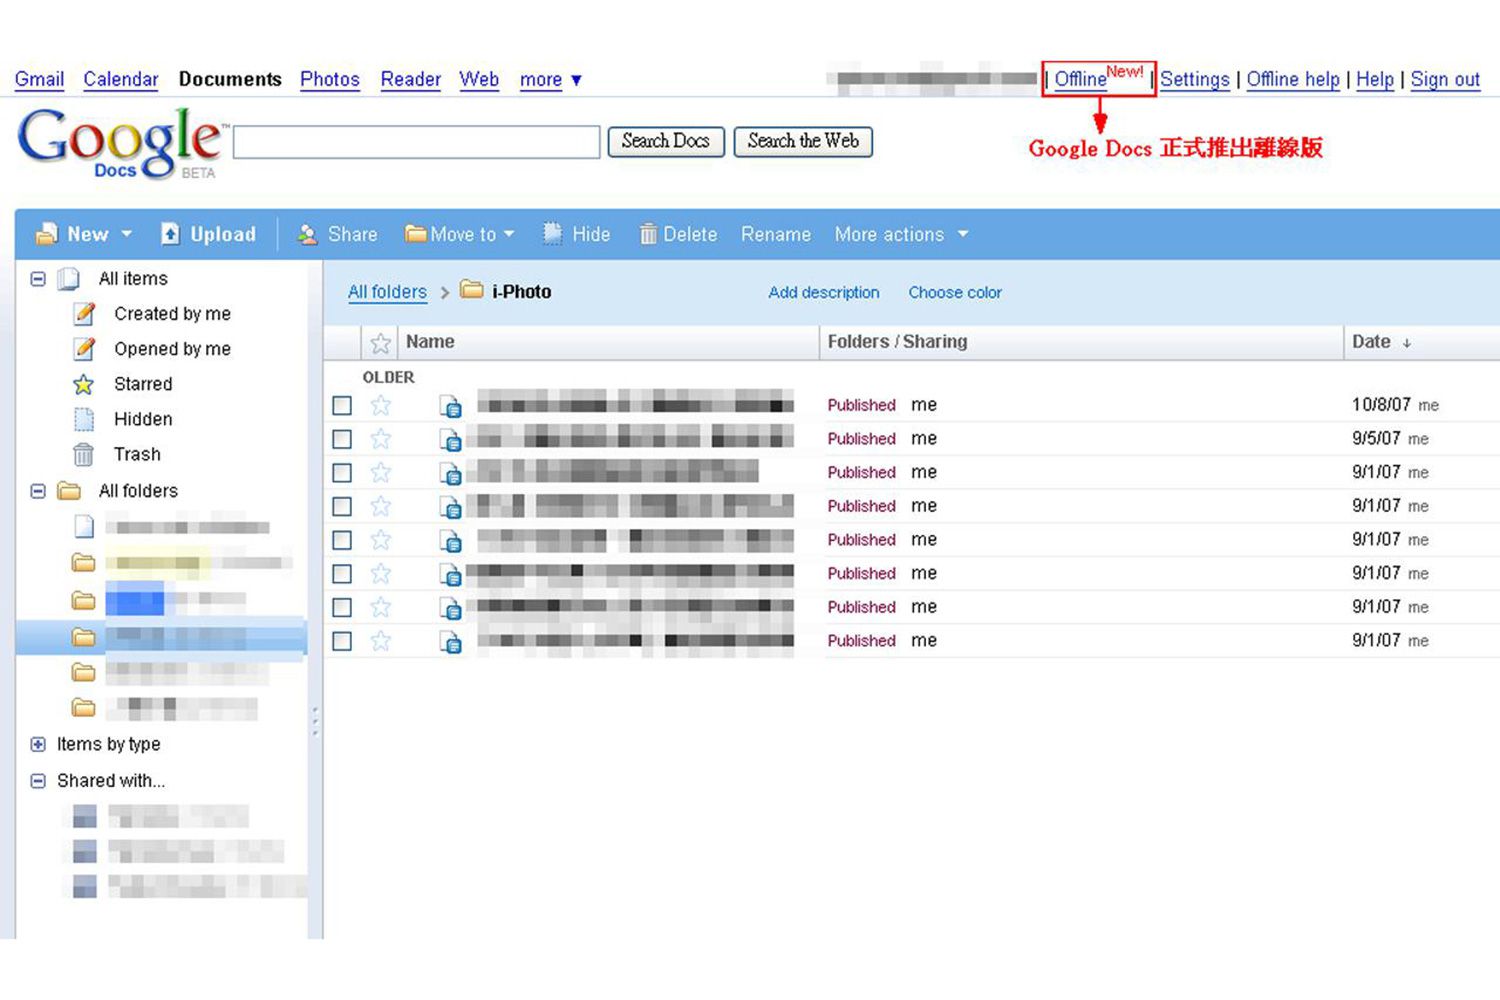The height and width of the screenshot is (1000, 1500).
Task: Open the More actions dropdown
Action: (963, 234)
